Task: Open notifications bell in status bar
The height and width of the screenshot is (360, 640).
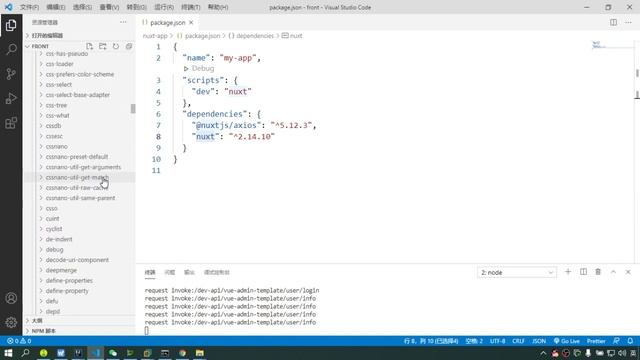Action: pos(630,341)
